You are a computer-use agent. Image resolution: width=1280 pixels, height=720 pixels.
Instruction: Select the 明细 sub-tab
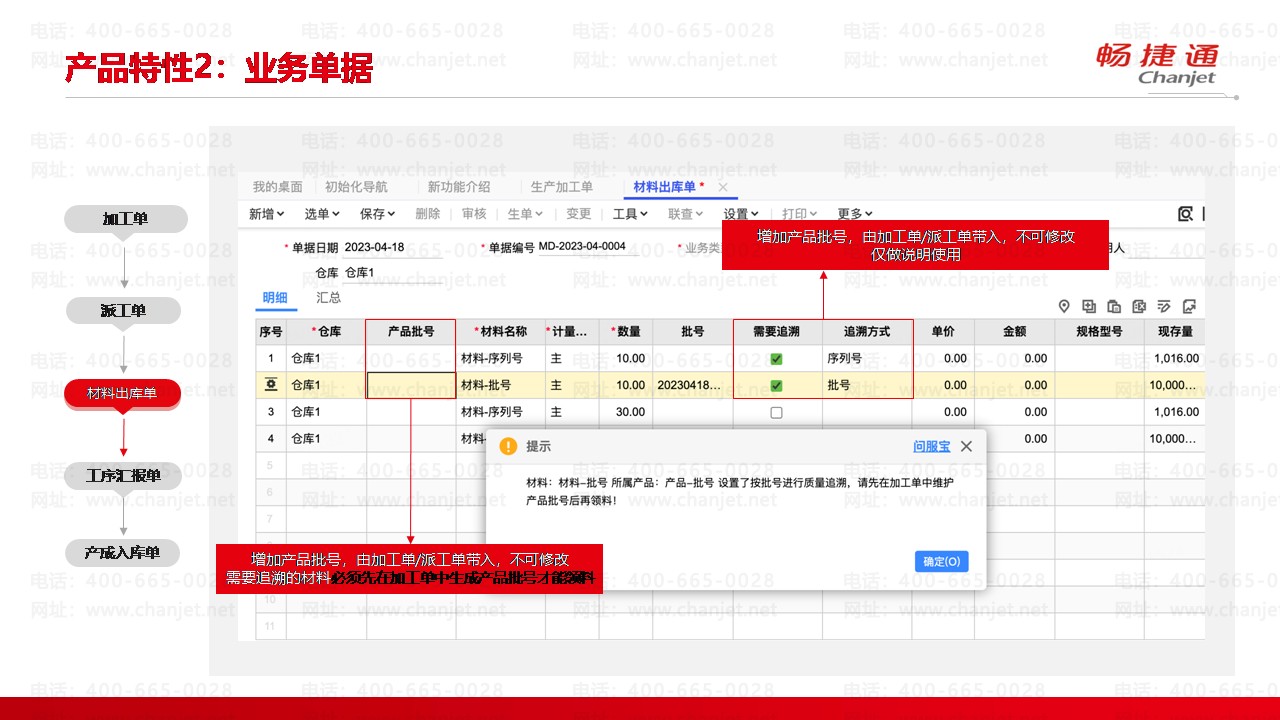[275, 298]
